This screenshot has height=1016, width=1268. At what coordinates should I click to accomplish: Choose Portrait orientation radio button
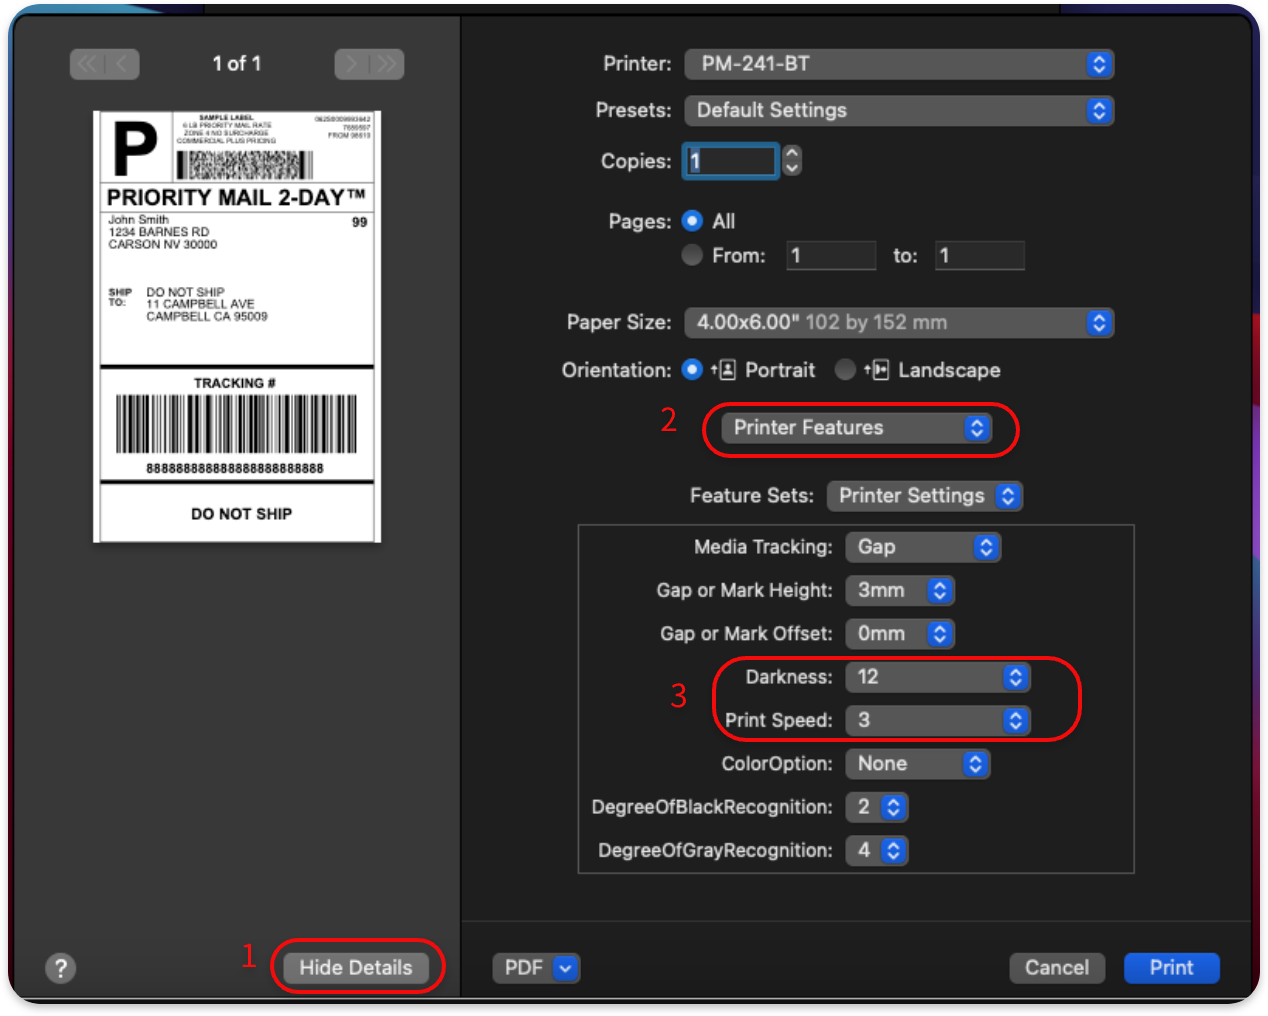click(x=692, y=370)
